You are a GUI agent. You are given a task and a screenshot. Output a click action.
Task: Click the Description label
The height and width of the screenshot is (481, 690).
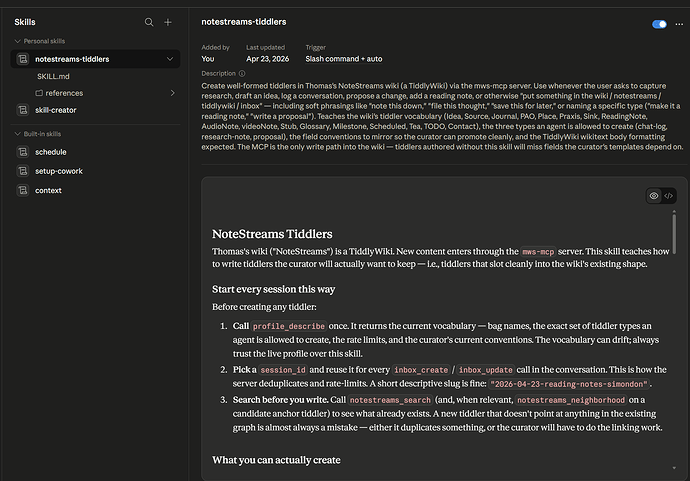219,73
